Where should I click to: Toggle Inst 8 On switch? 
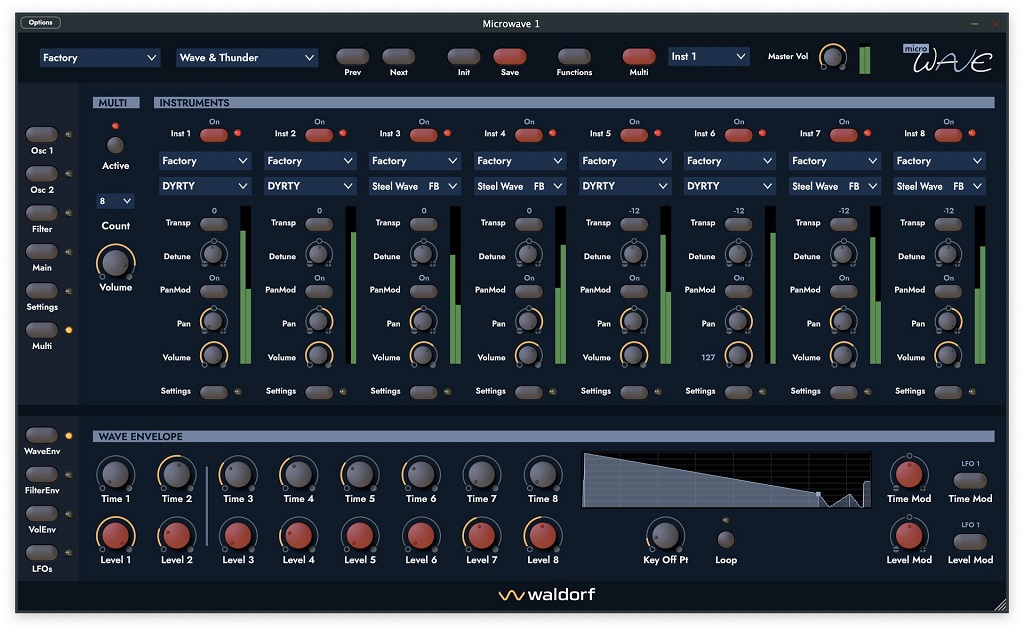(x=948, y=135)
